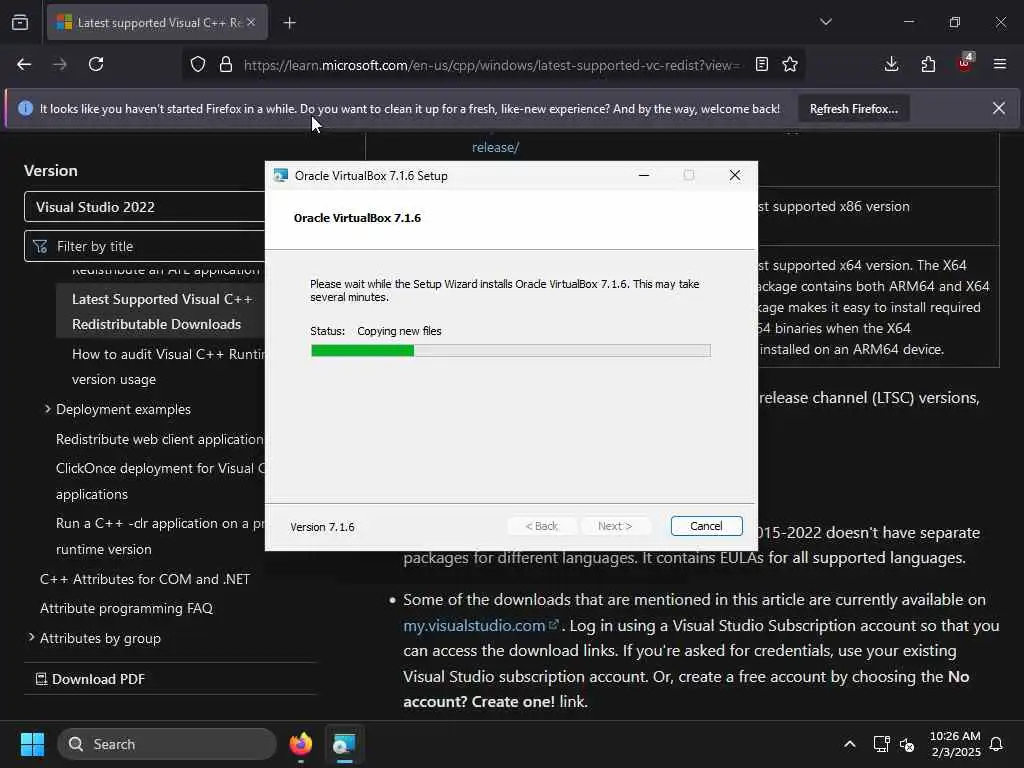The height and width of the screenshot is (768, 1024).
Task: Minimize the Oracle VirtualBox Setup window
Action: coord(643,175)
